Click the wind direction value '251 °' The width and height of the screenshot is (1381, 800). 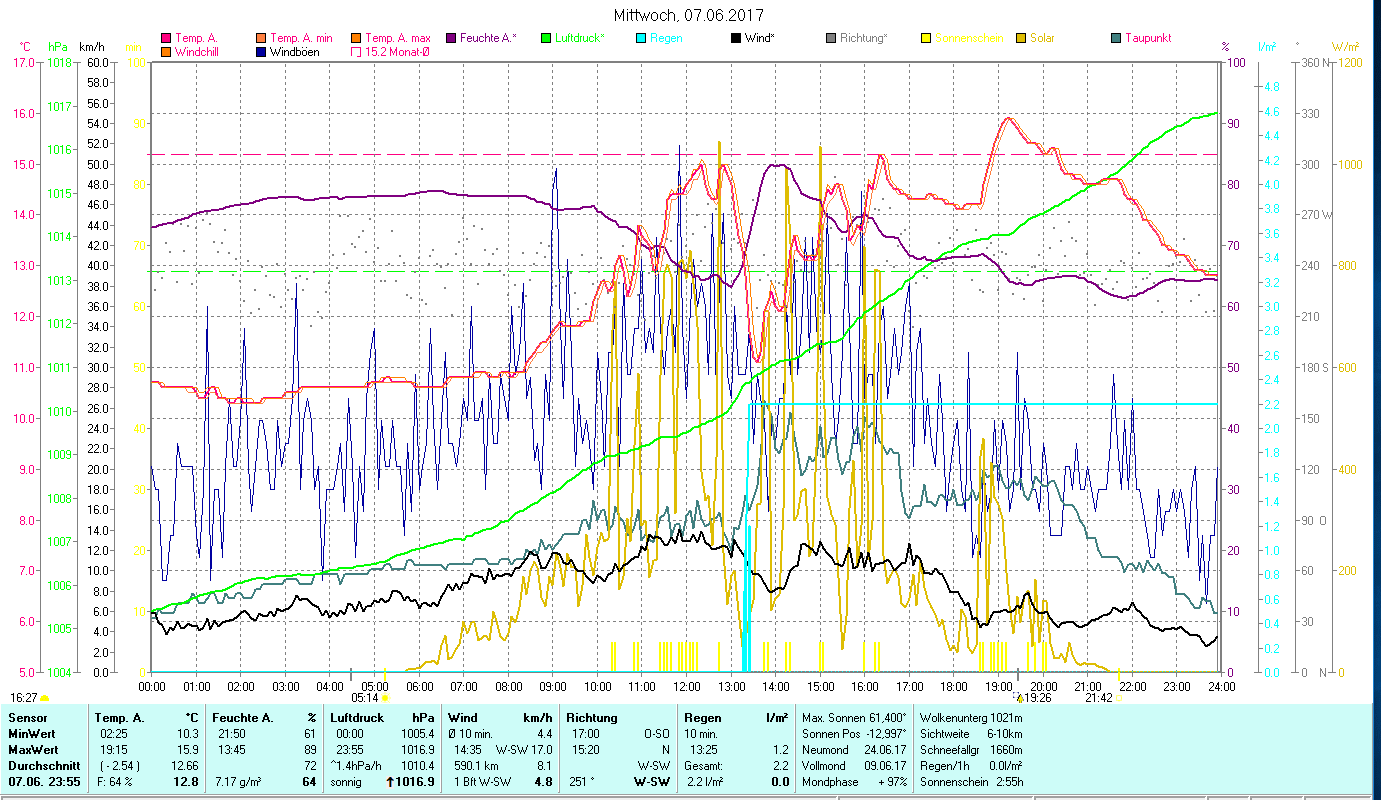tap(582, 781)
